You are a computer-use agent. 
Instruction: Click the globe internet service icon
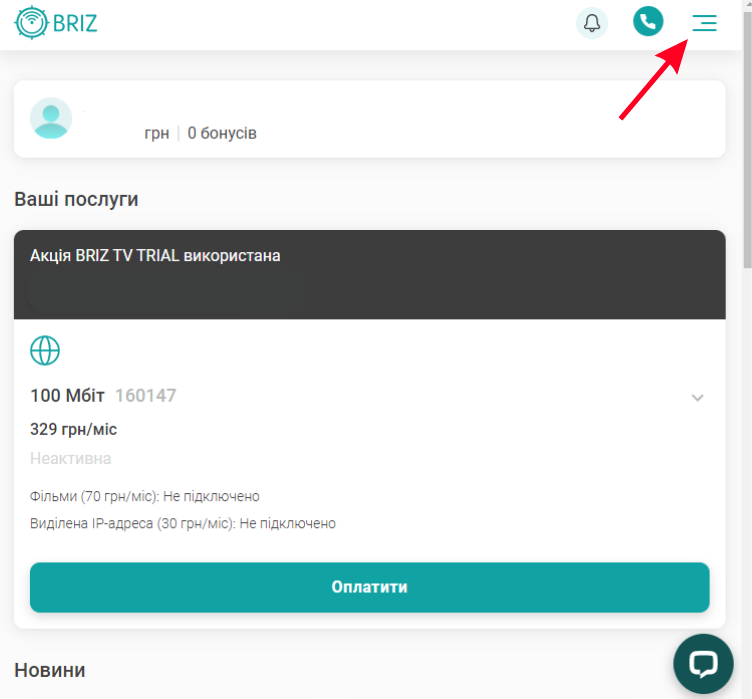(x=45, y=351)
